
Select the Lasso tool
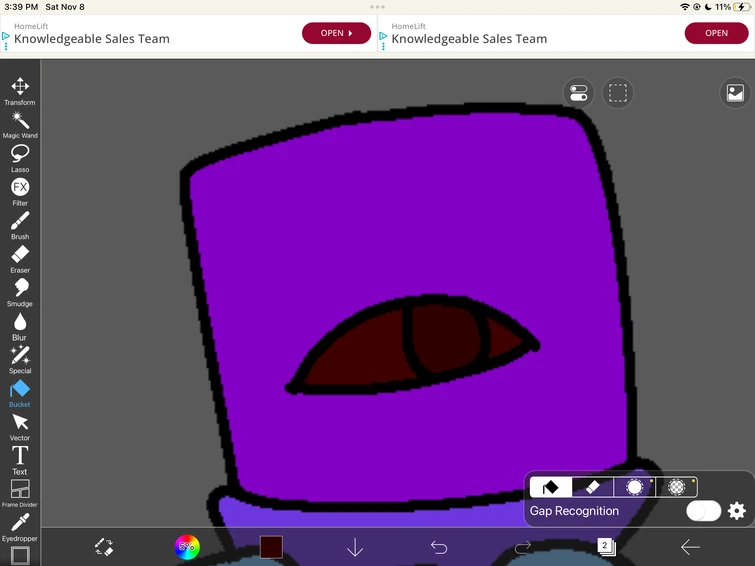point(20,158)
